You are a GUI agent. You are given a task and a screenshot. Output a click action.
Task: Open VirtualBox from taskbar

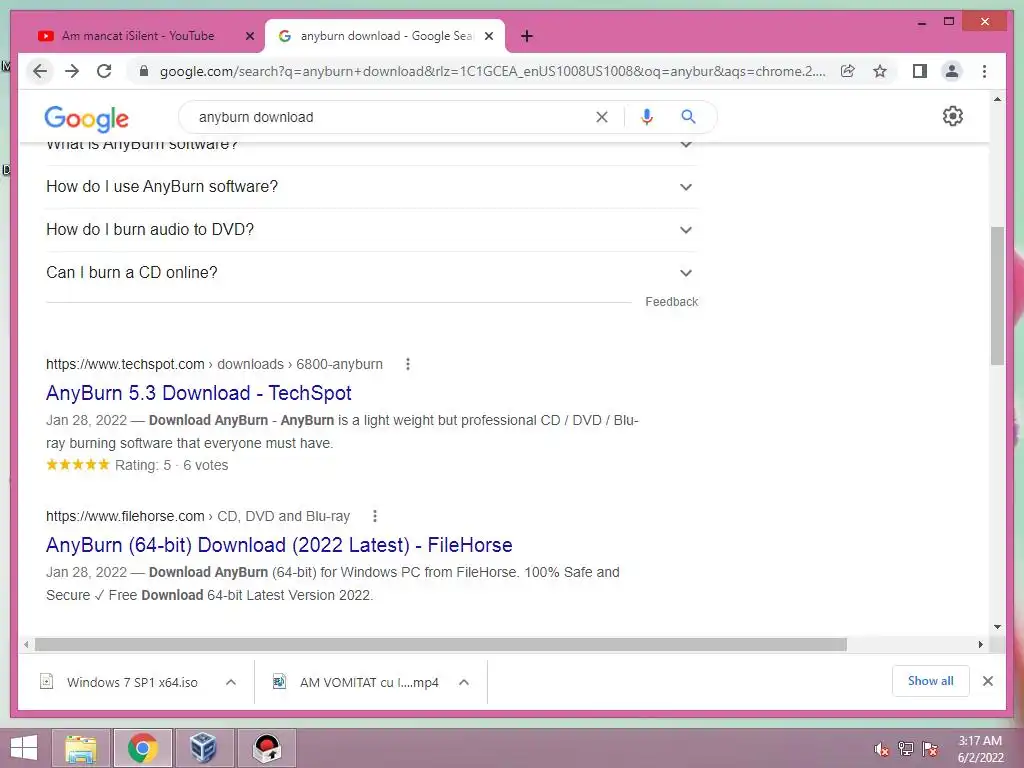point(203,748)
